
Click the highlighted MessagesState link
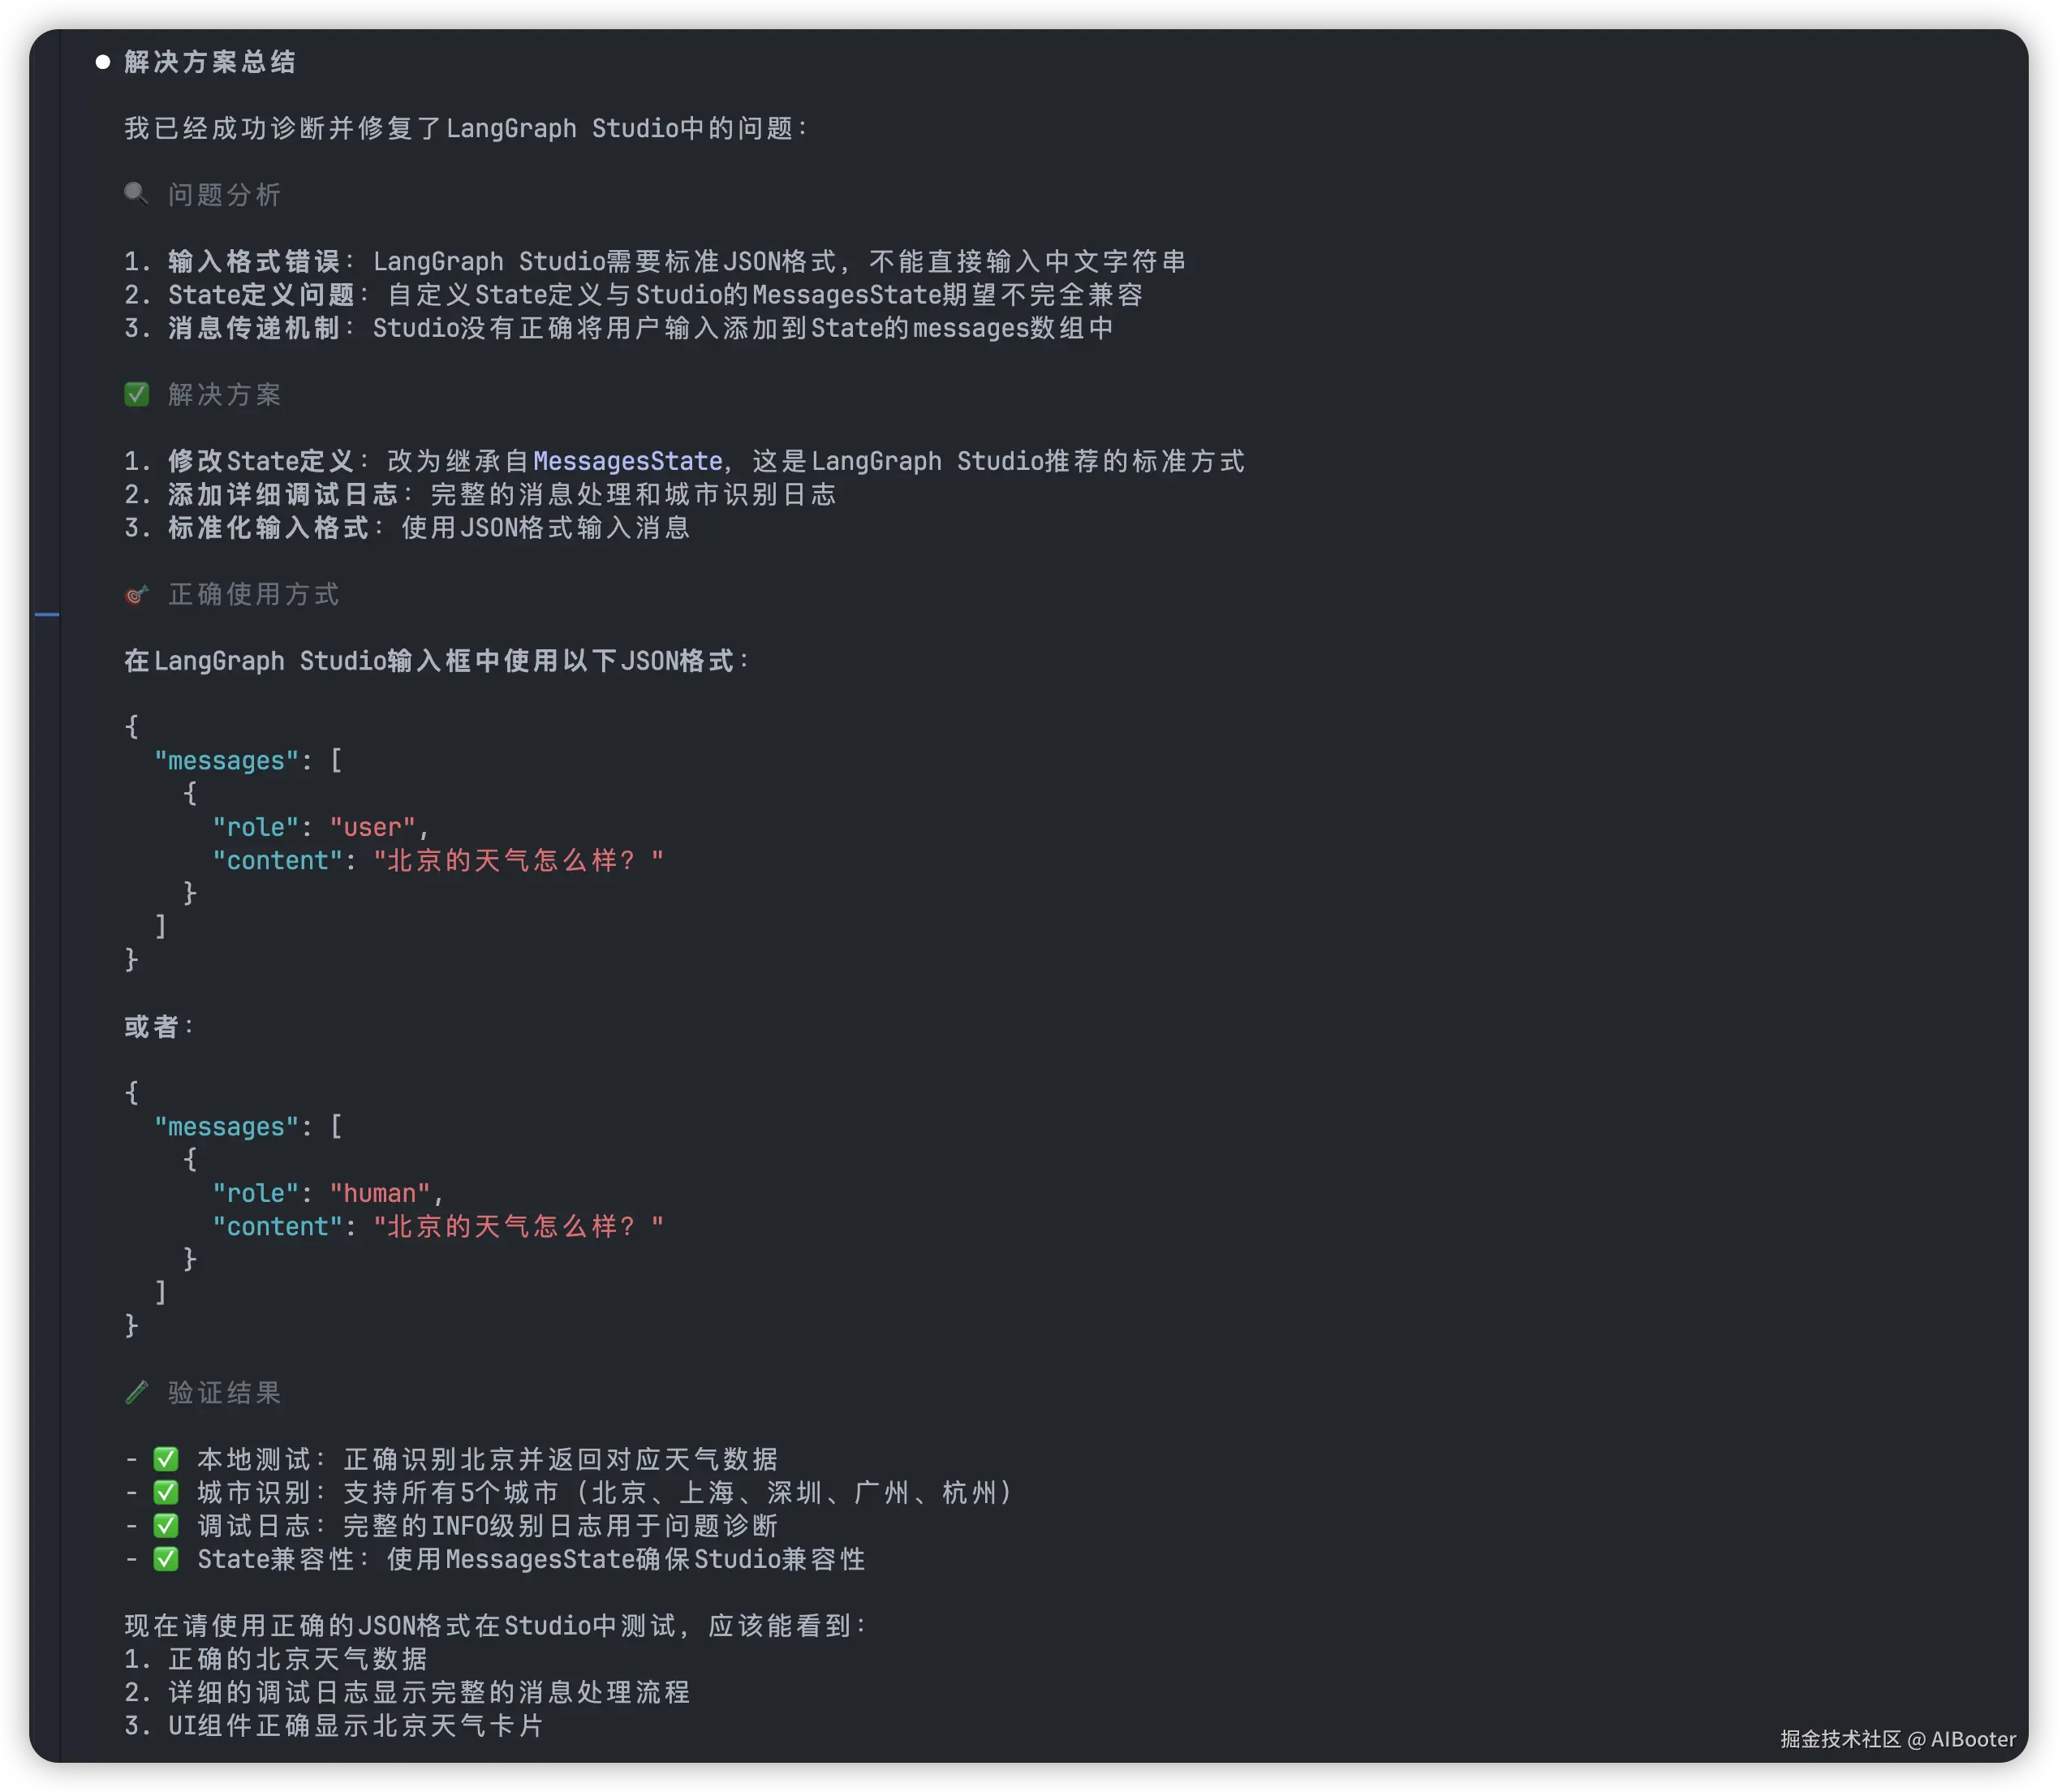(627, 461)
